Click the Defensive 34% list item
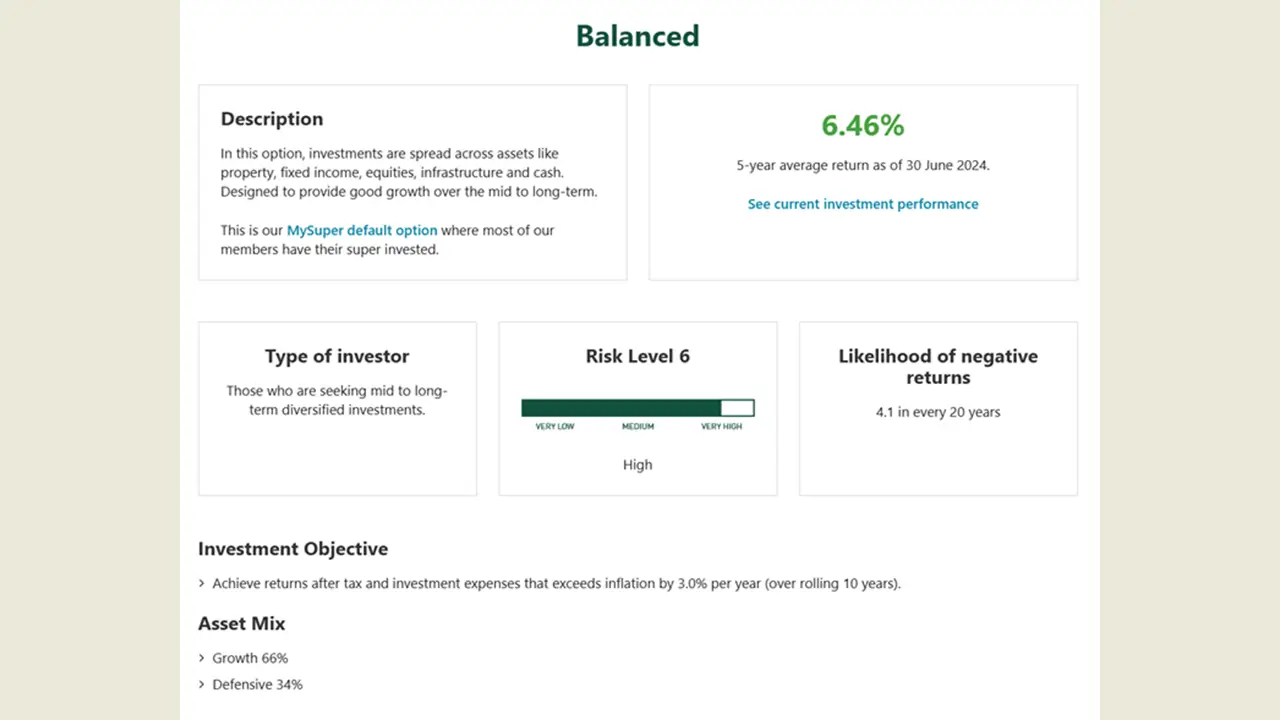 [x=257, y=685]
